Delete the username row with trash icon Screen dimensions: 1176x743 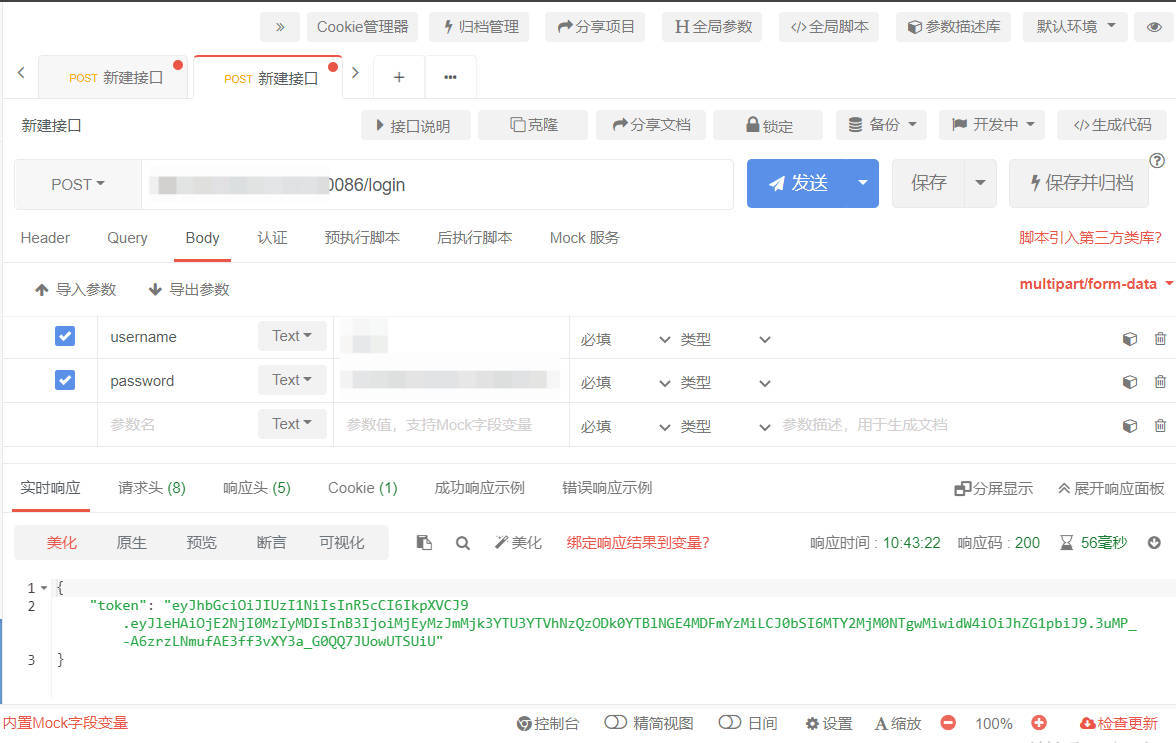1160,339
